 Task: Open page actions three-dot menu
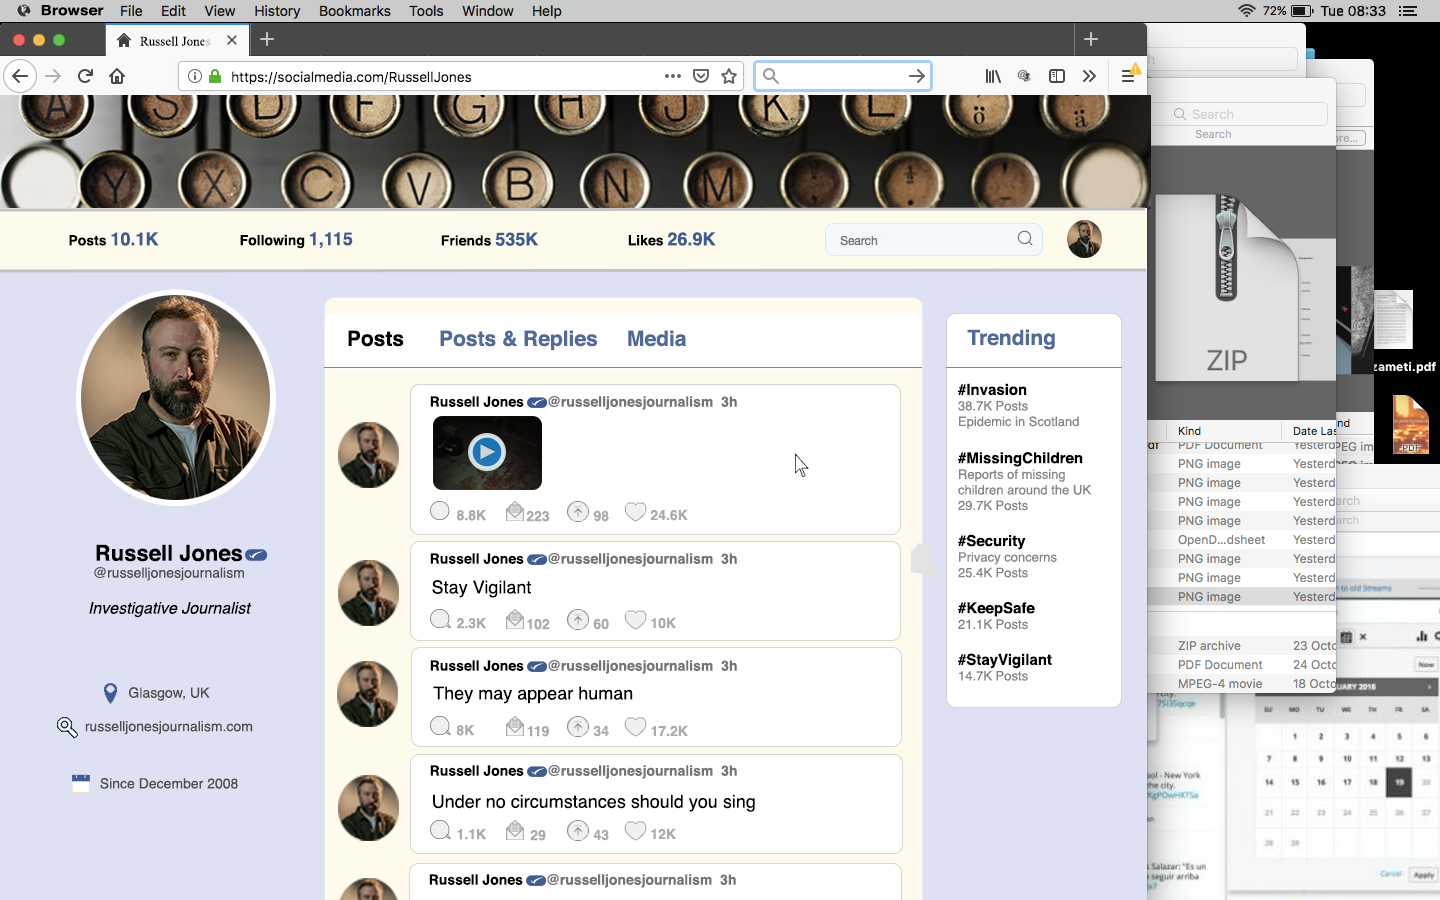(673, 76)
